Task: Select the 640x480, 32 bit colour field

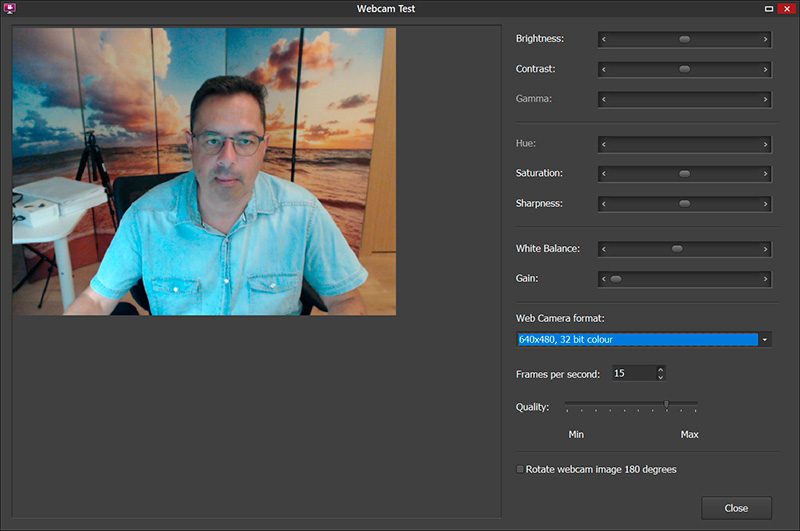Action: coord(637,339)
